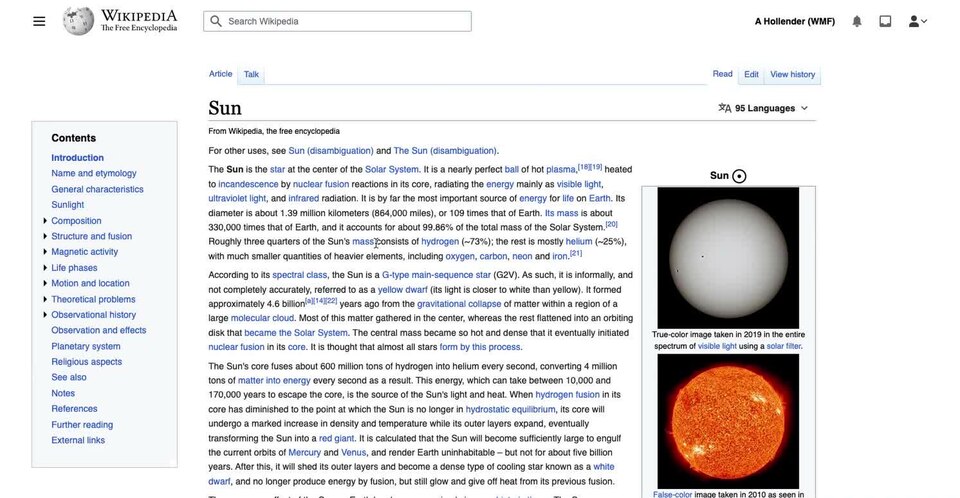Expand the Structure and fusion arrow
This screenshot has width=960, height=498.
point(45,236)
